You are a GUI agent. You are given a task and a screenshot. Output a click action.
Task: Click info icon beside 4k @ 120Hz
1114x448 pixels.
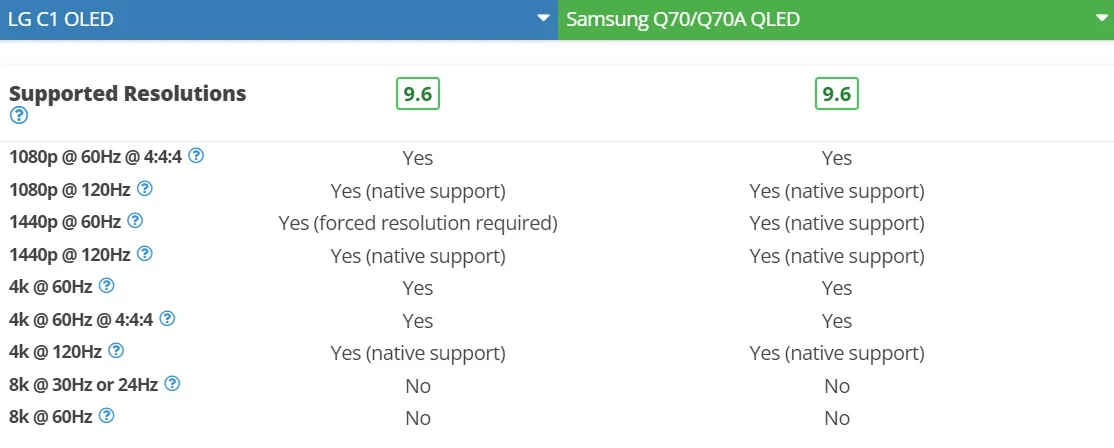point(116,351)
